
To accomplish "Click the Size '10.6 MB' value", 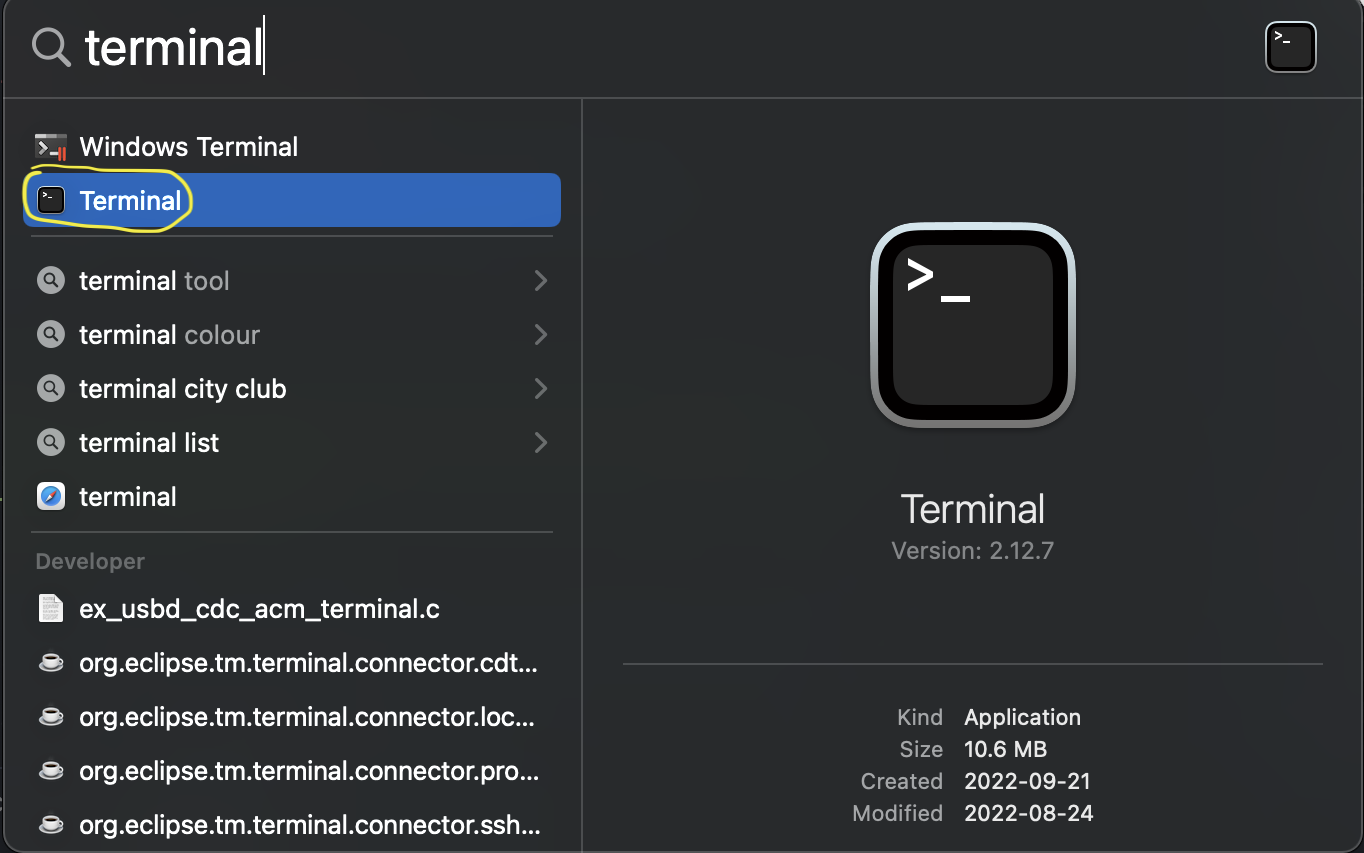I will [1005, 749].
